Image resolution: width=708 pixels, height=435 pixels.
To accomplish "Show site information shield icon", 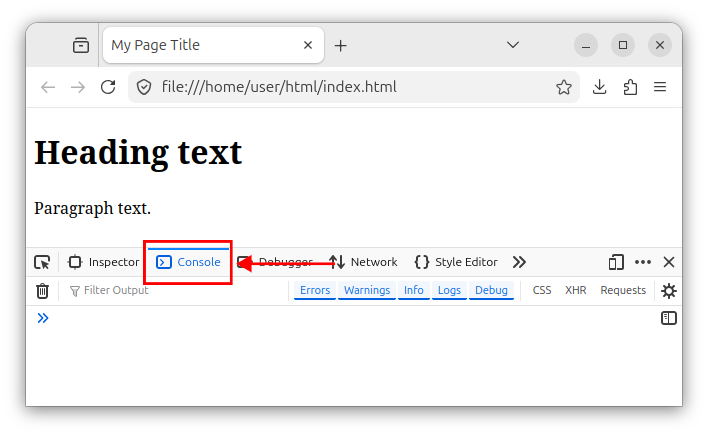I will point(144,87).
